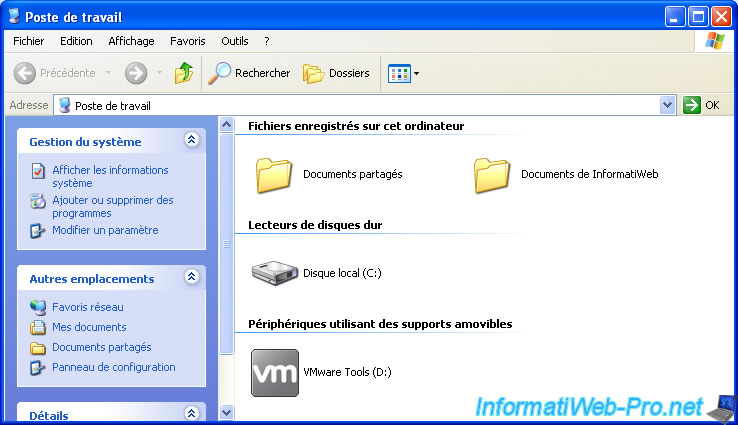
Task: Open the address bar dropdown list
Action: pyautogui.click(x=667, y=105)
